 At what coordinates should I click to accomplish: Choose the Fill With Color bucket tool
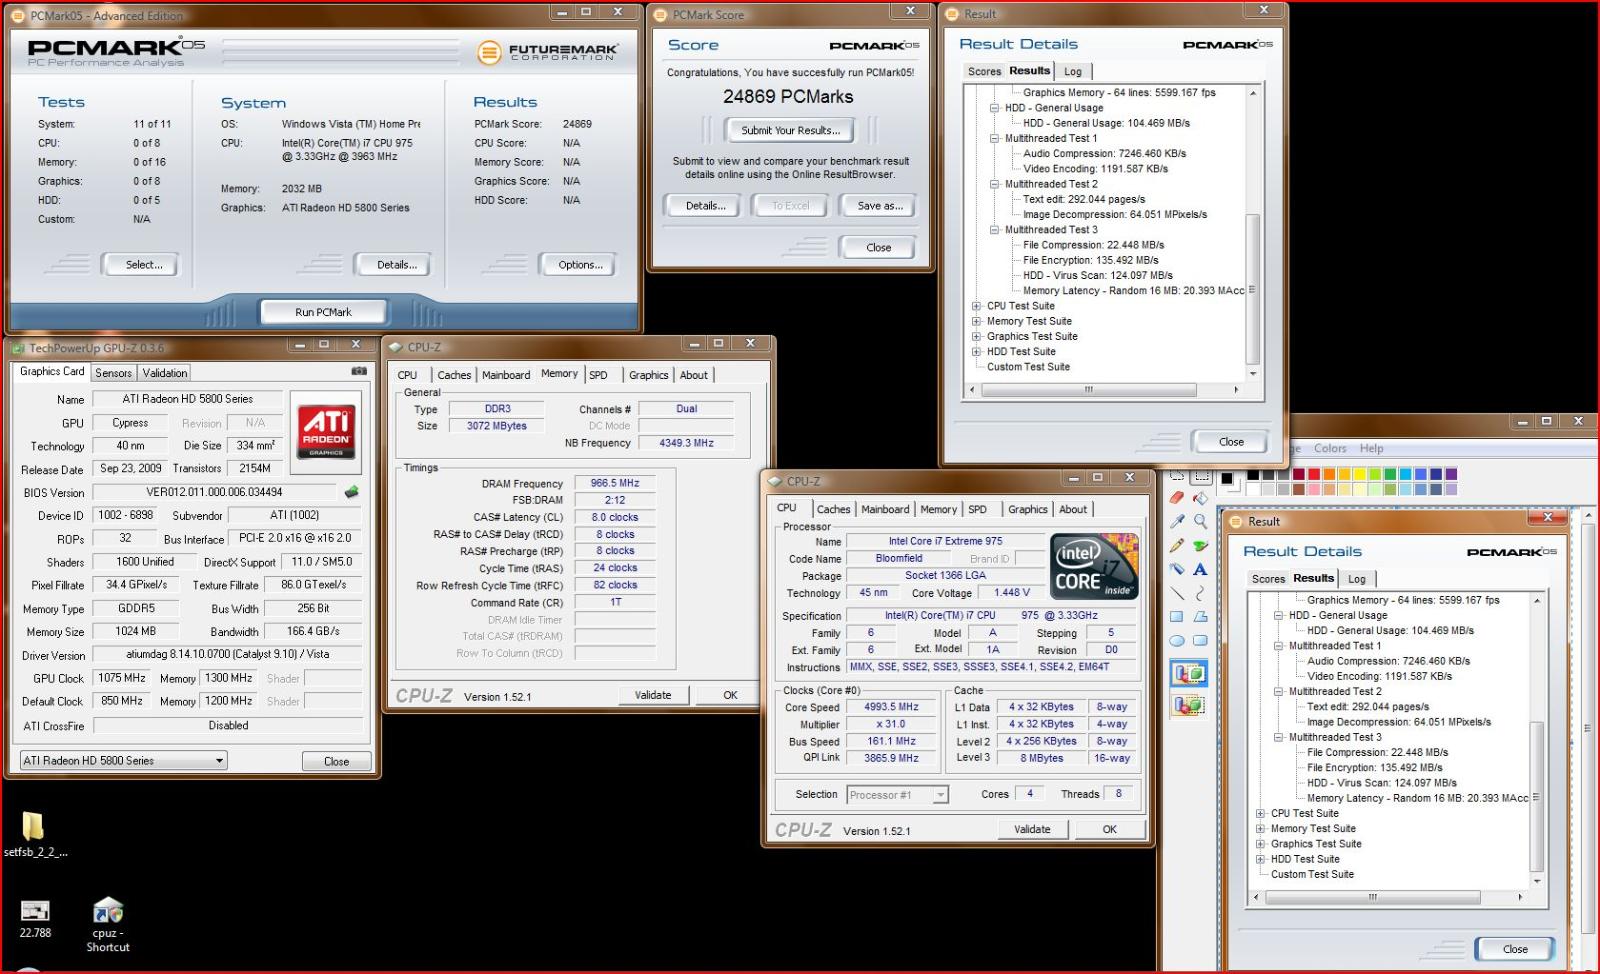(x=1200, y=497)
